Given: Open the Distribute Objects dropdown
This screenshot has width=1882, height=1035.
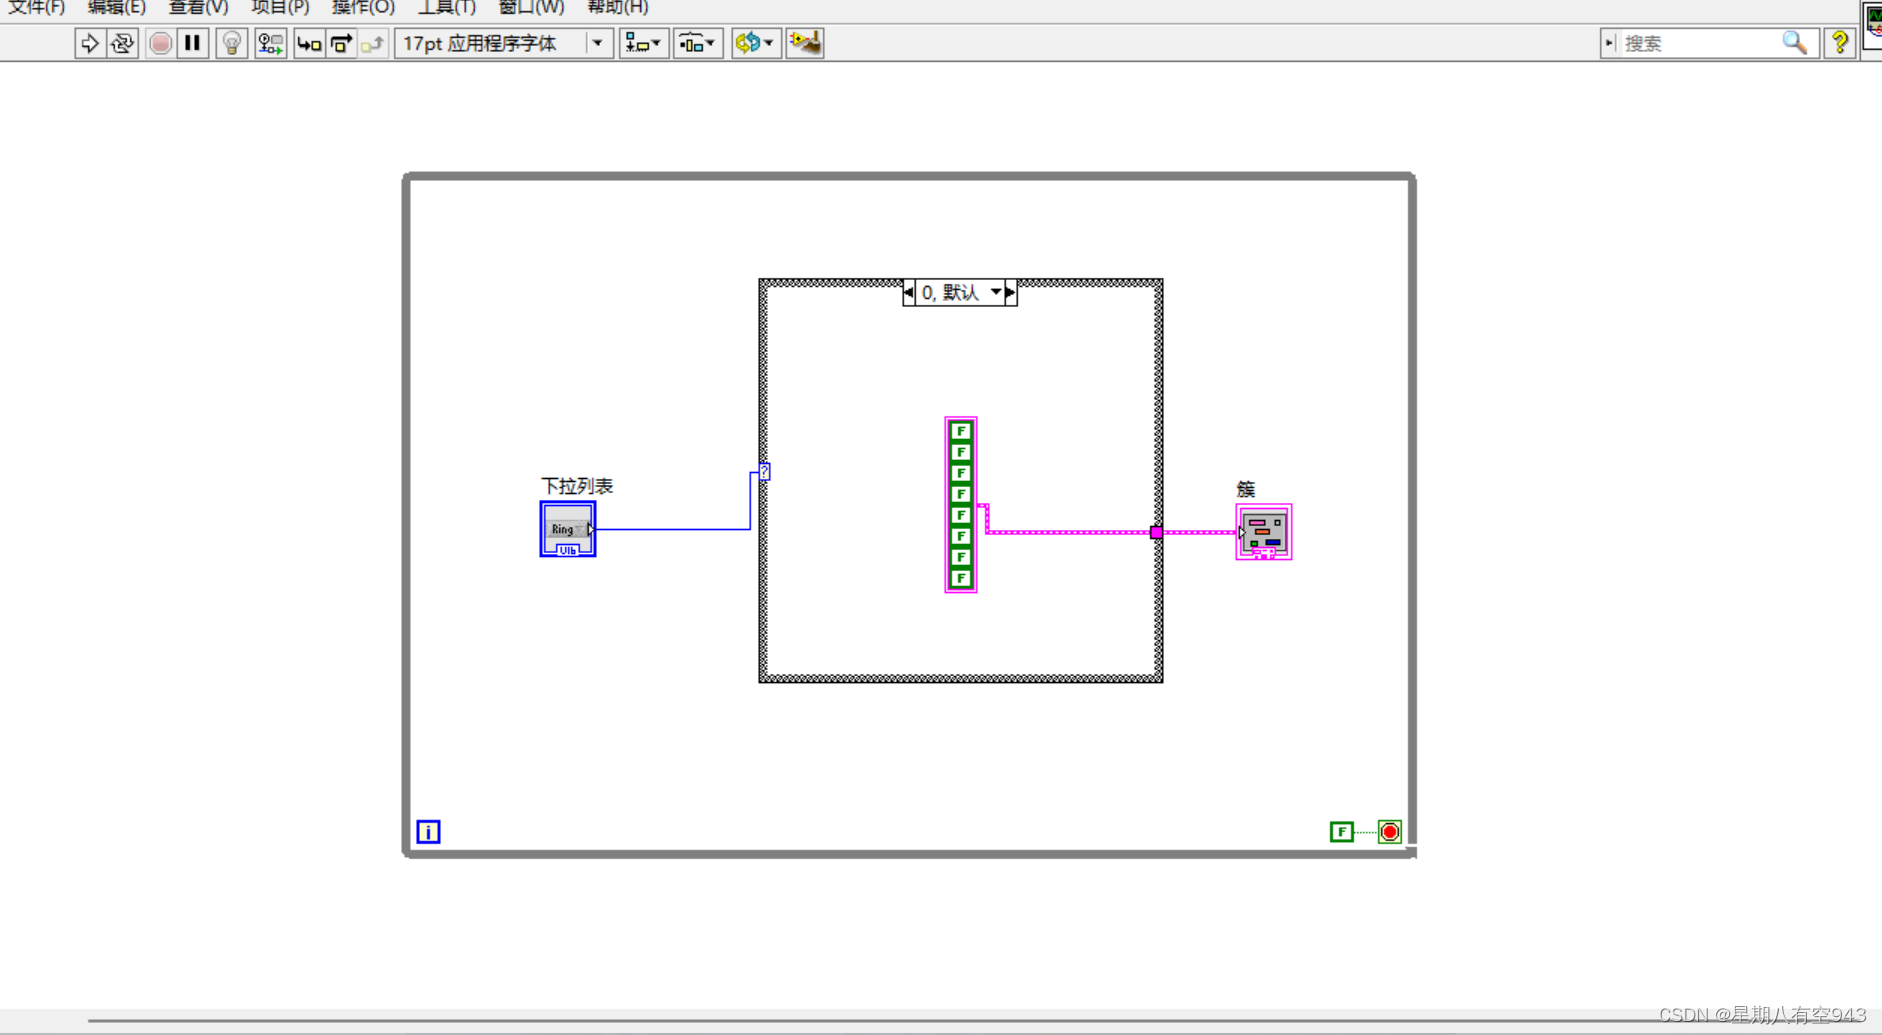Looking at the screenshot, I should [x=698, y=43].
